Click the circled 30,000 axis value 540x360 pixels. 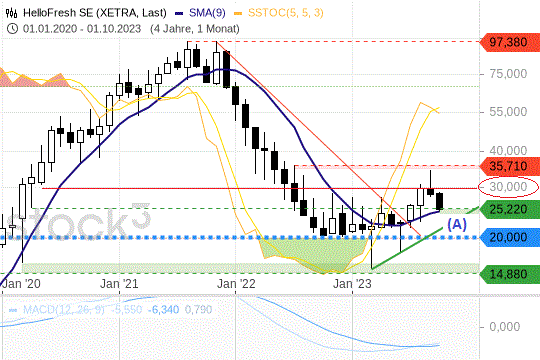coord(508,187)
